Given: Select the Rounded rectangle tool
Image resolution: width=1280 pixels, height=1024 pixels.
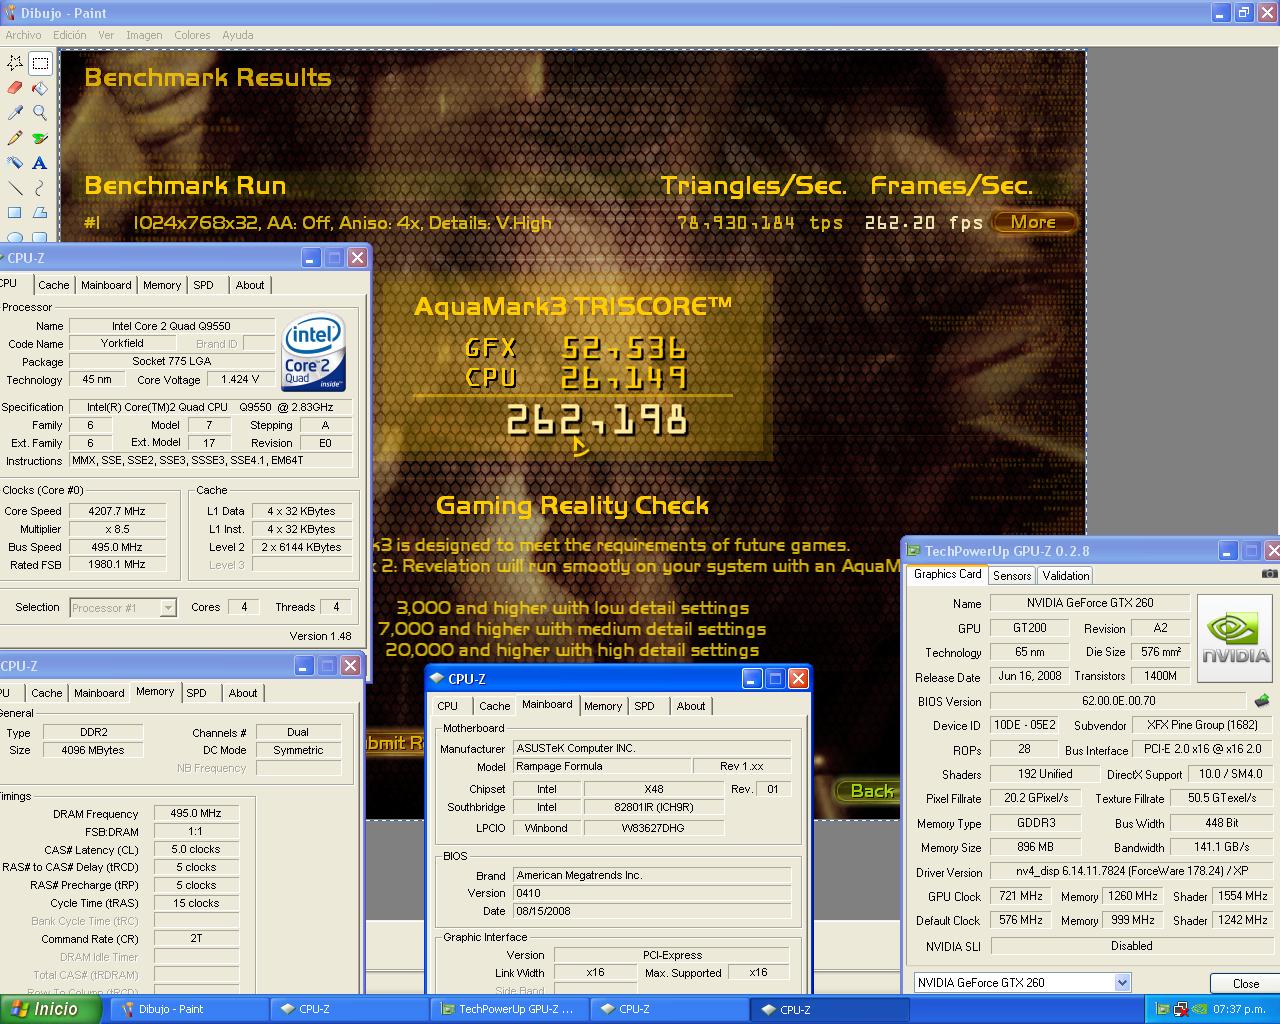Looking at the screenshot, I should [x=40, y=237].
